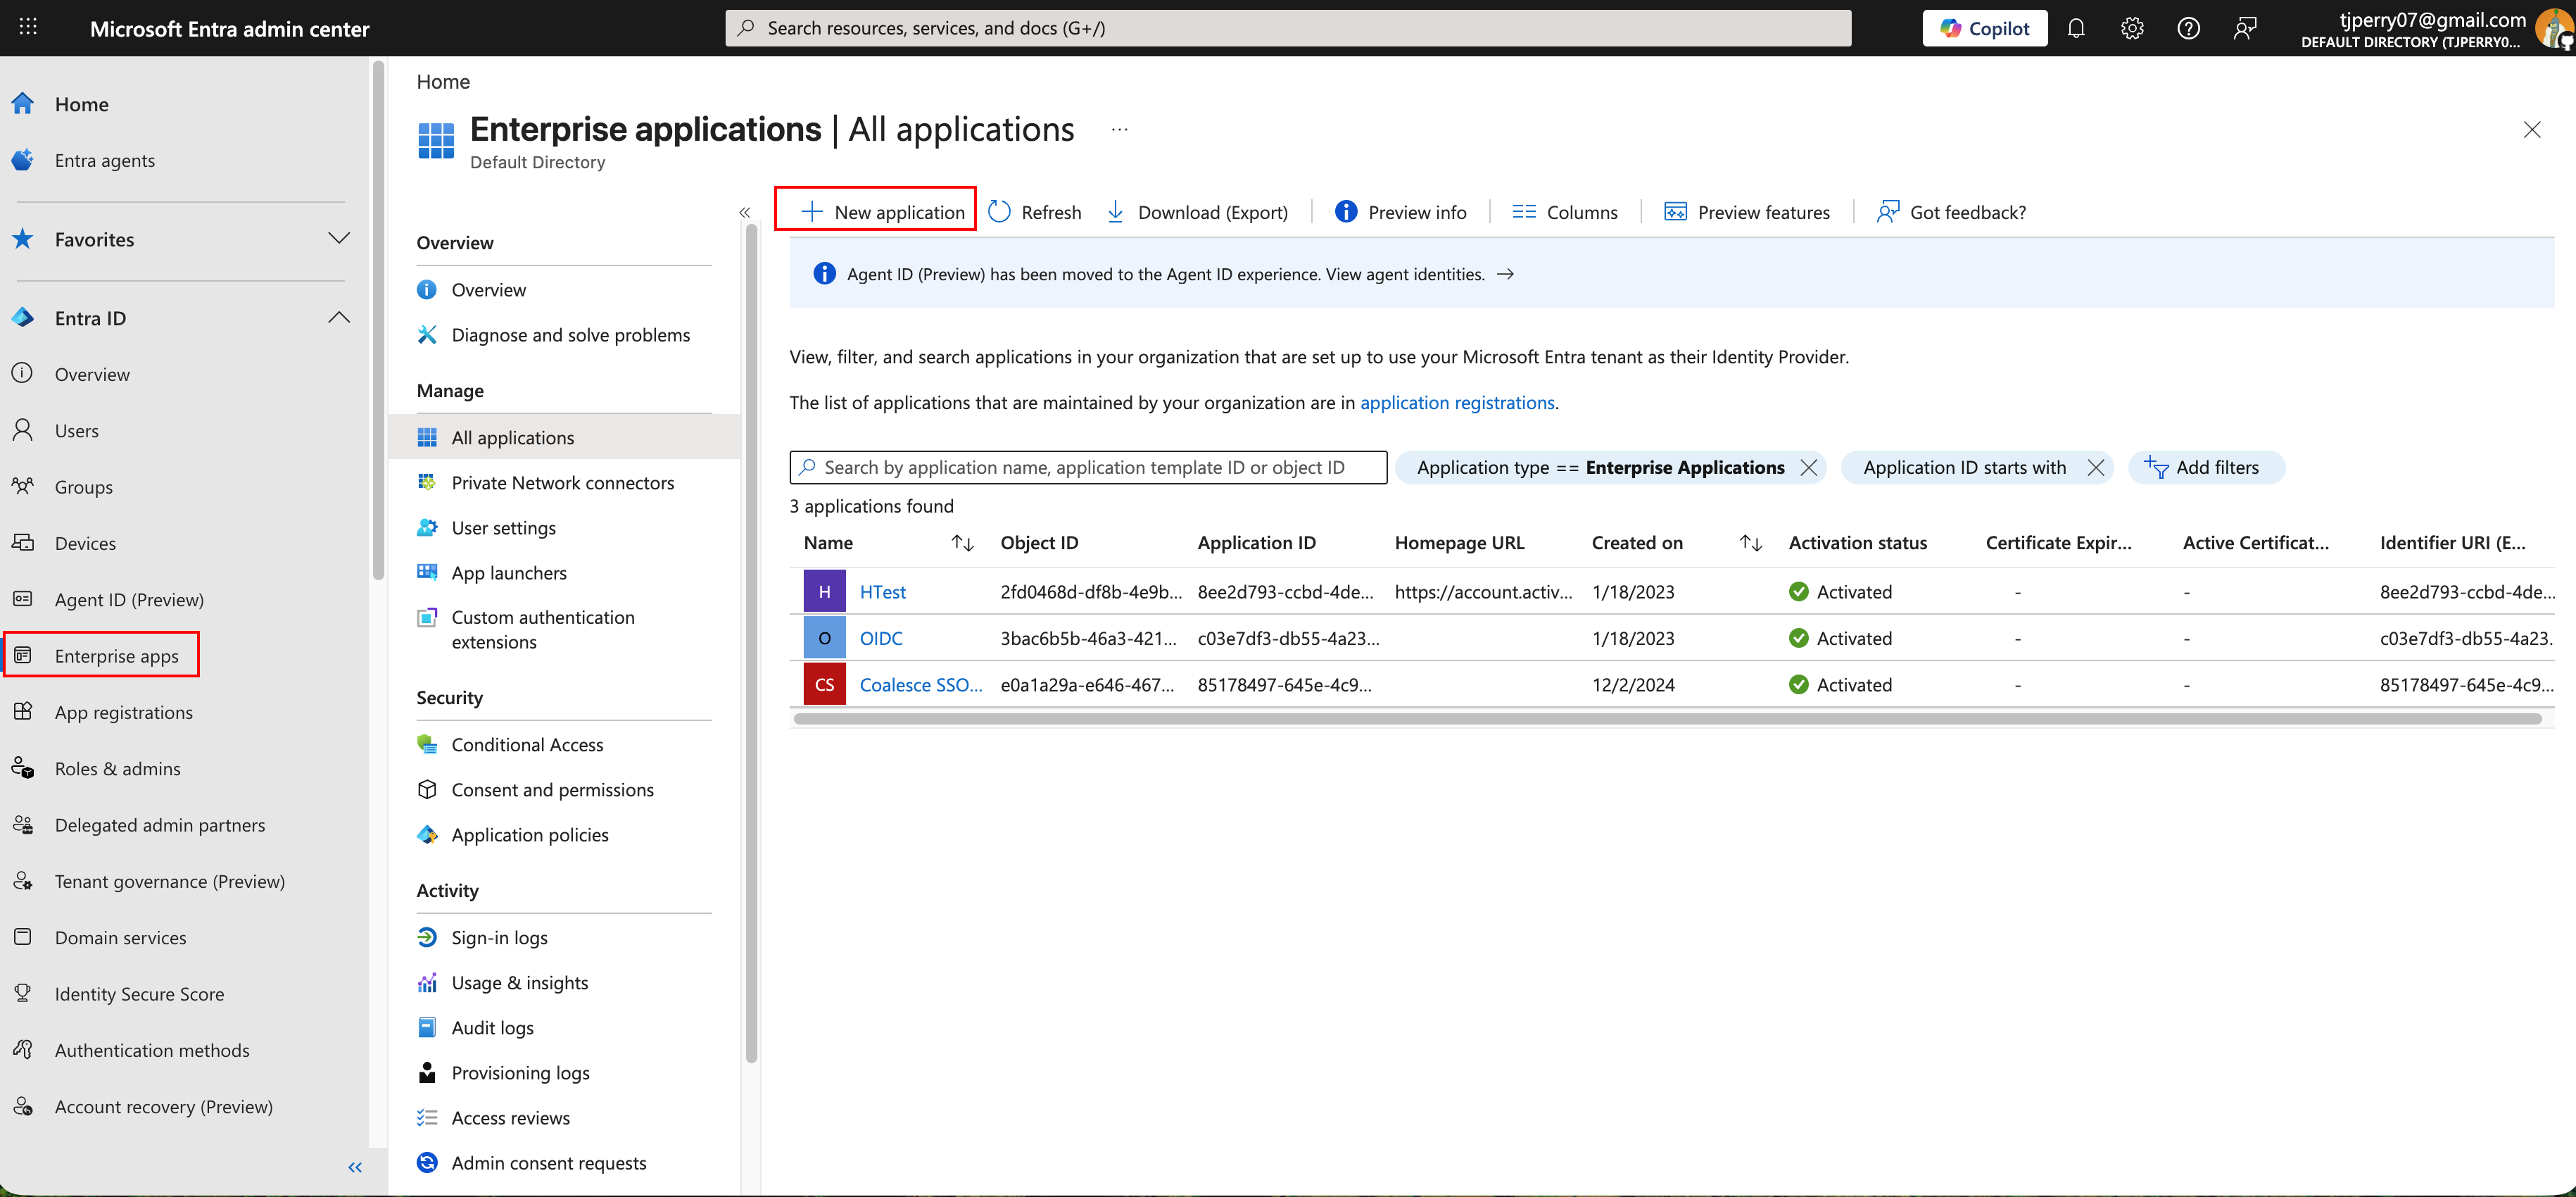Sort the list by Created on column
This screenshot has height=1197, width=2576.
[x=1750, y=543]
